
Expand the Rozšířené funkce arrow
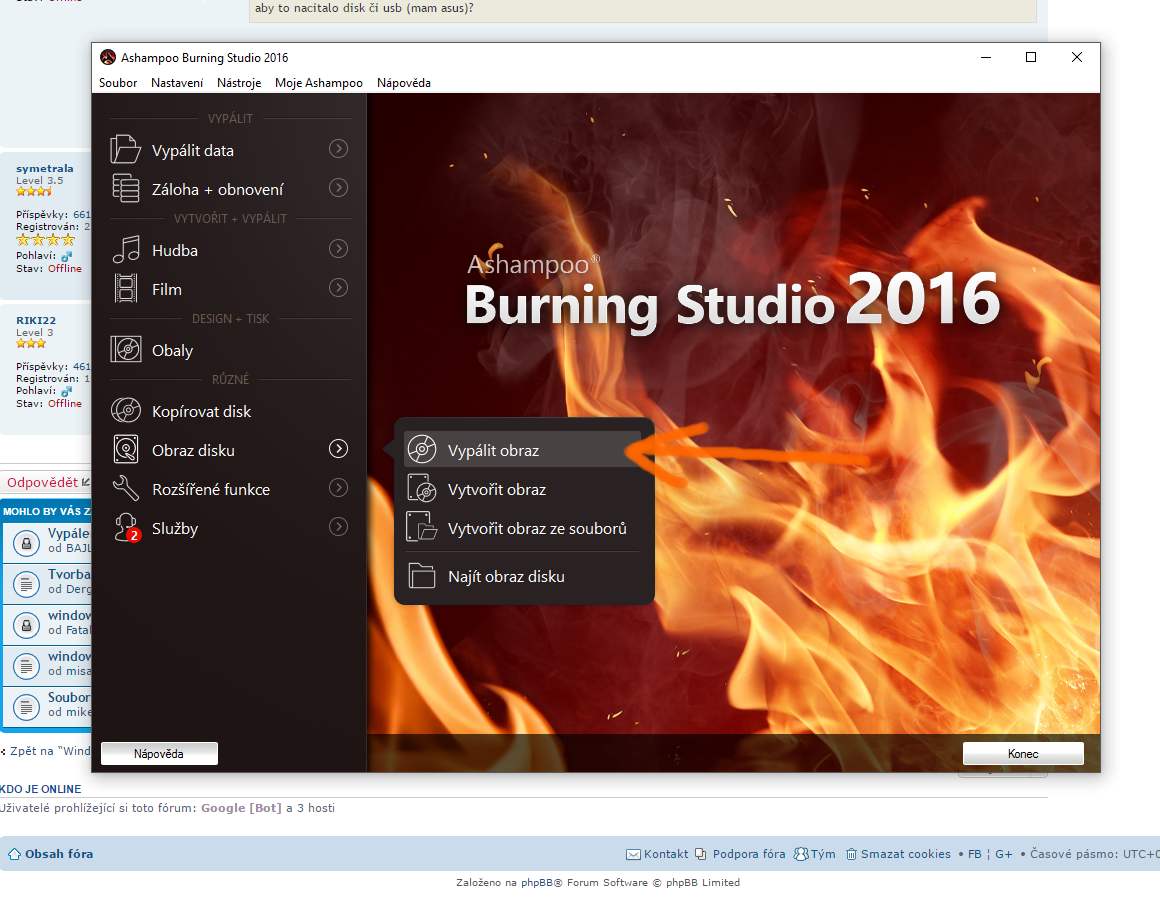[x=338, y=488]
